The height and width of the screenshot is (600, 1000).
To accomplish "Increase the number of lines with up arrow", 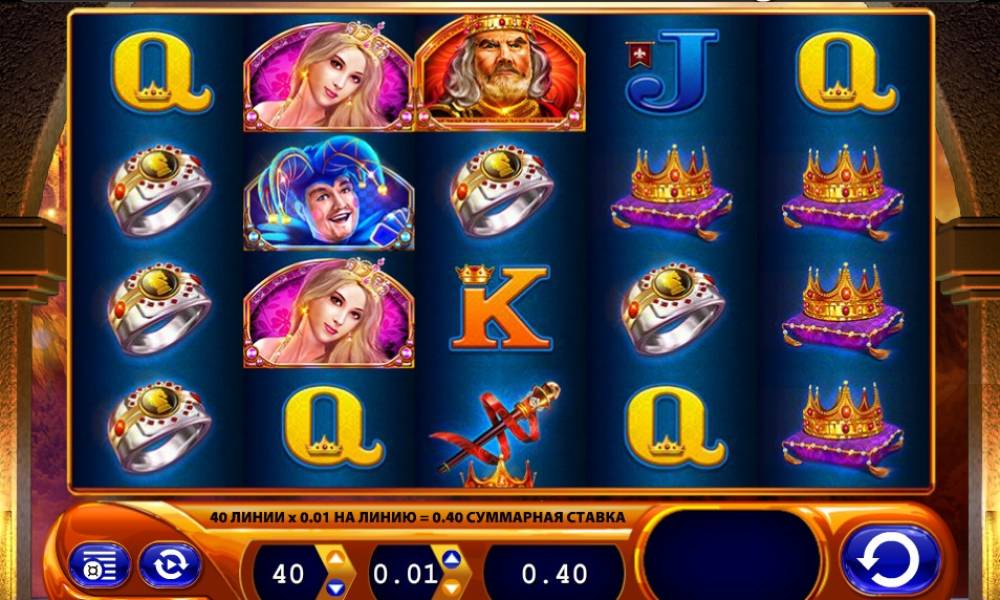I will 335,557.
